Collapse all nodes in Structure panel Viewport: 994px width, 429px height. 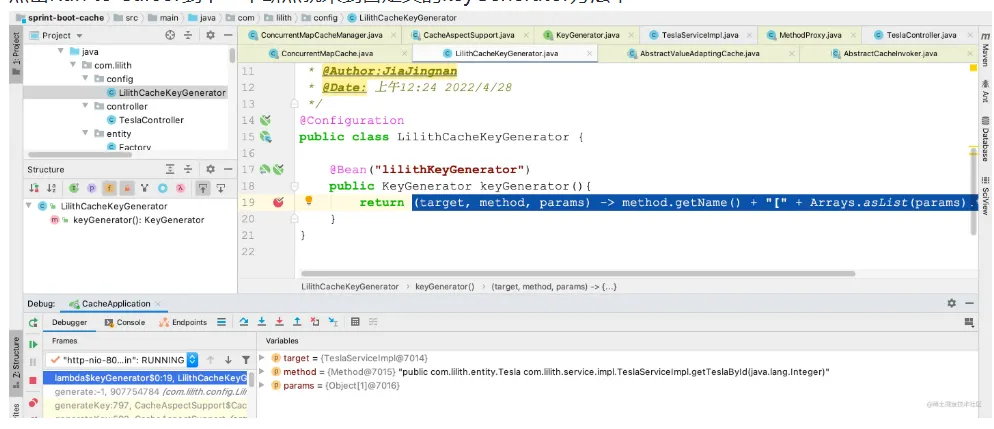pos(188,169)
